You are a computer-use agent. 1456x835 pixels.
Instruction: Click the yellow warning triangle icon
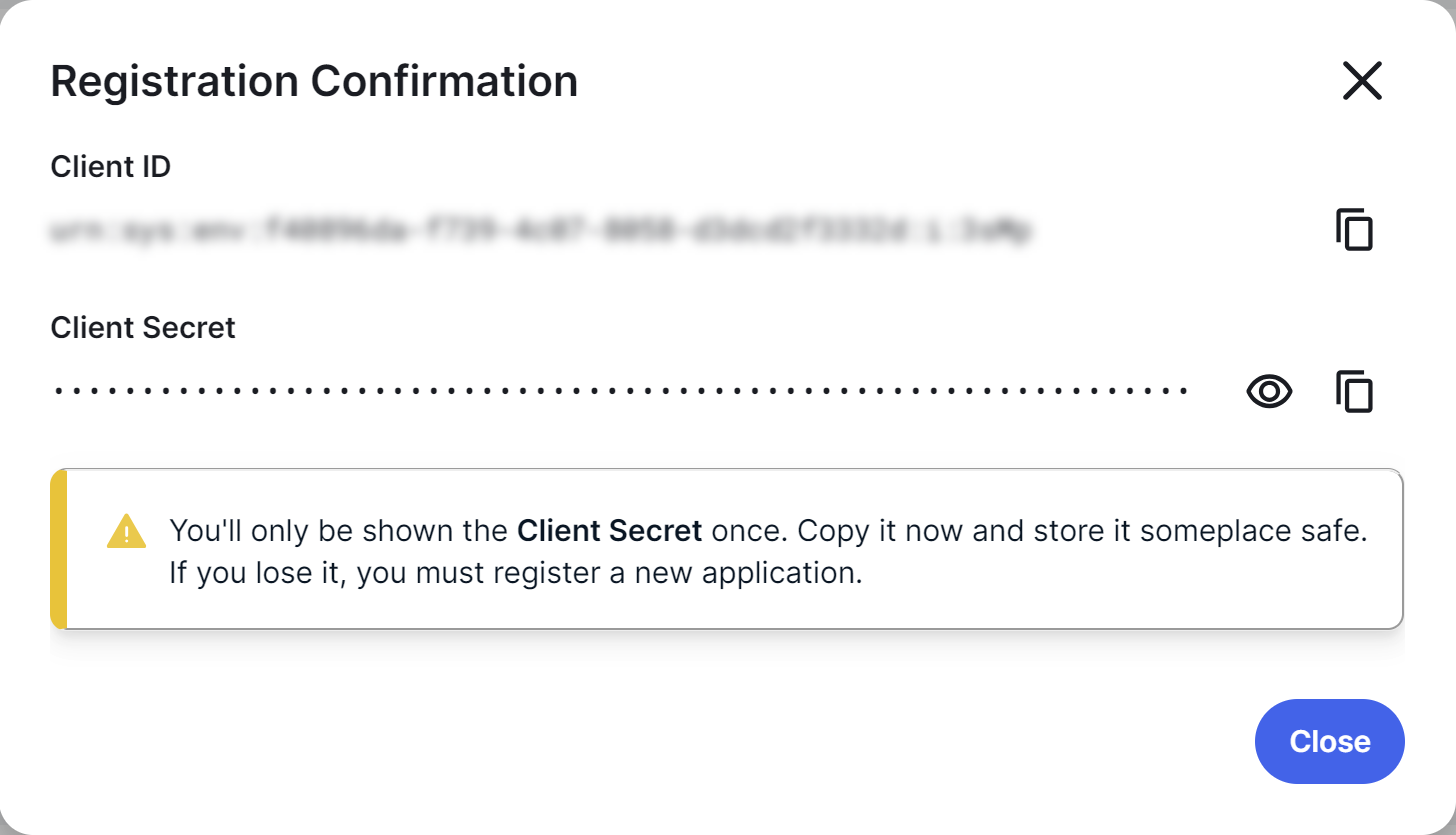point(126,531)
